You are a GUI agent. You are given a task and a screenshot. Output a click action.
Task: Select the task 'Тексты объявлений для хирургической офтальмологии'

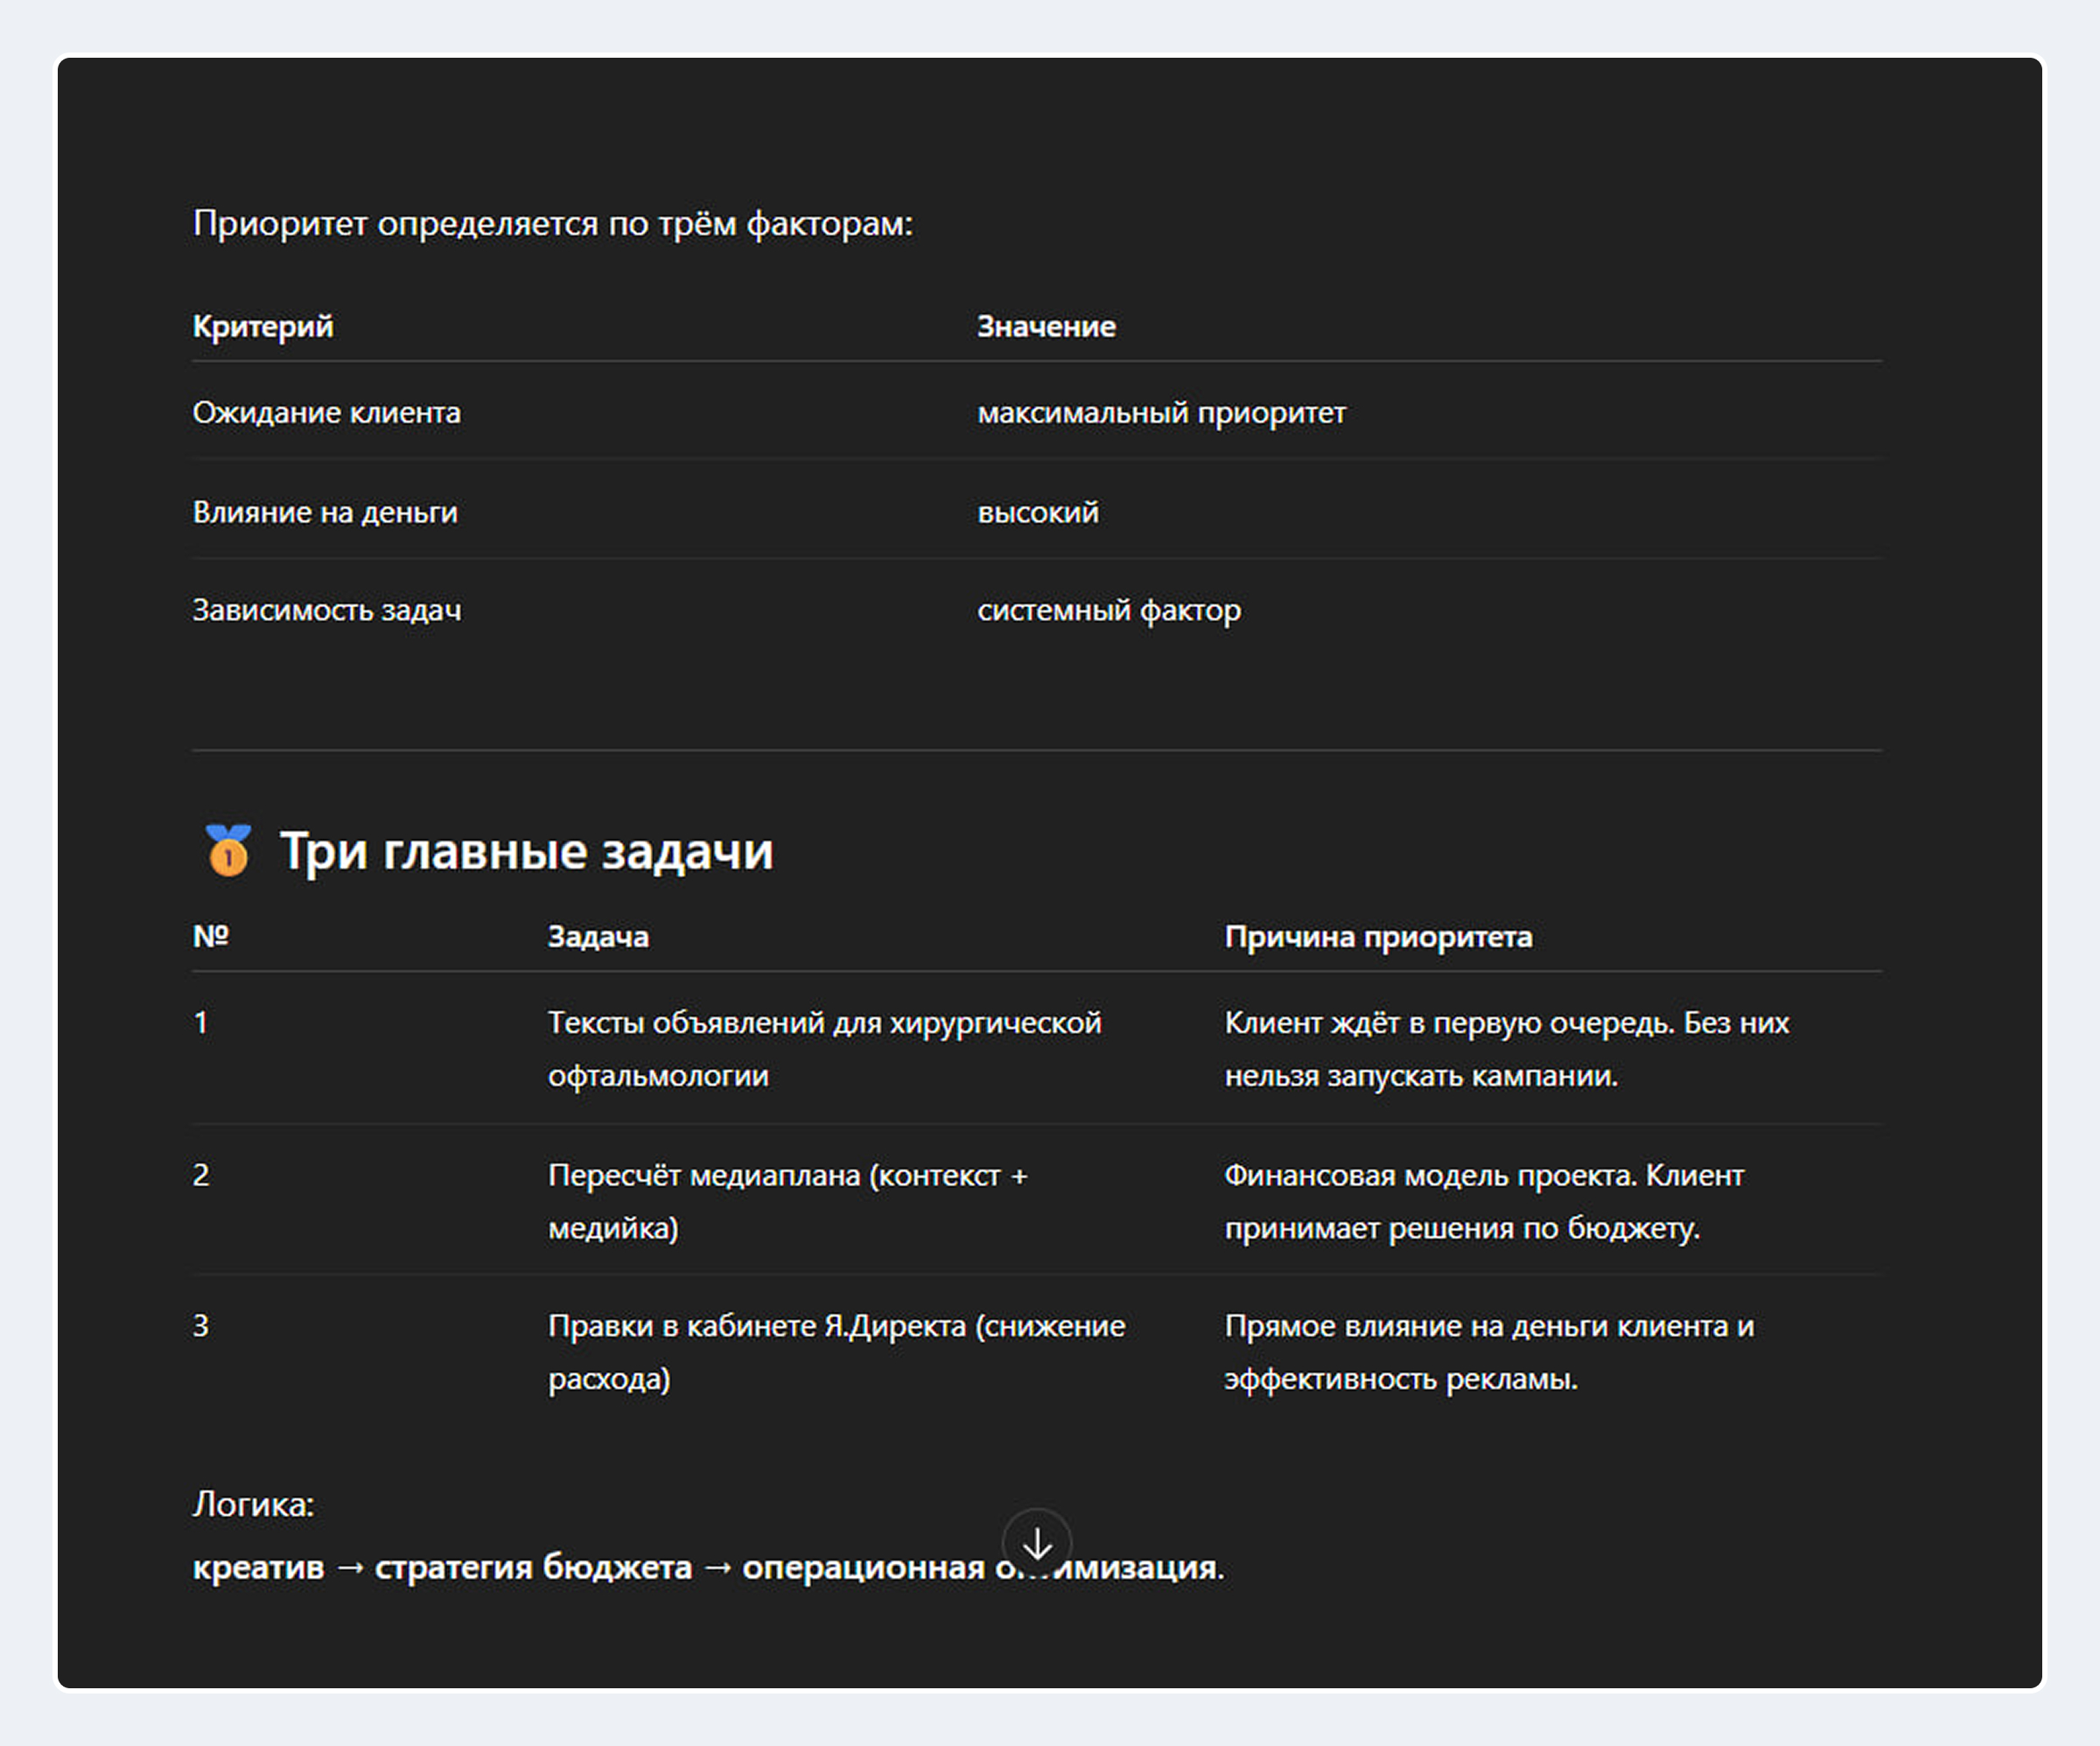click(824, 1049)
